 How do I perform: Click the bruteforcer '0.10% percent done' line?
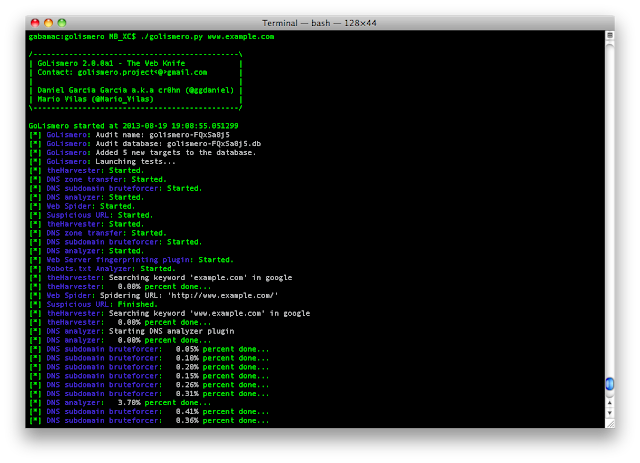149,358
